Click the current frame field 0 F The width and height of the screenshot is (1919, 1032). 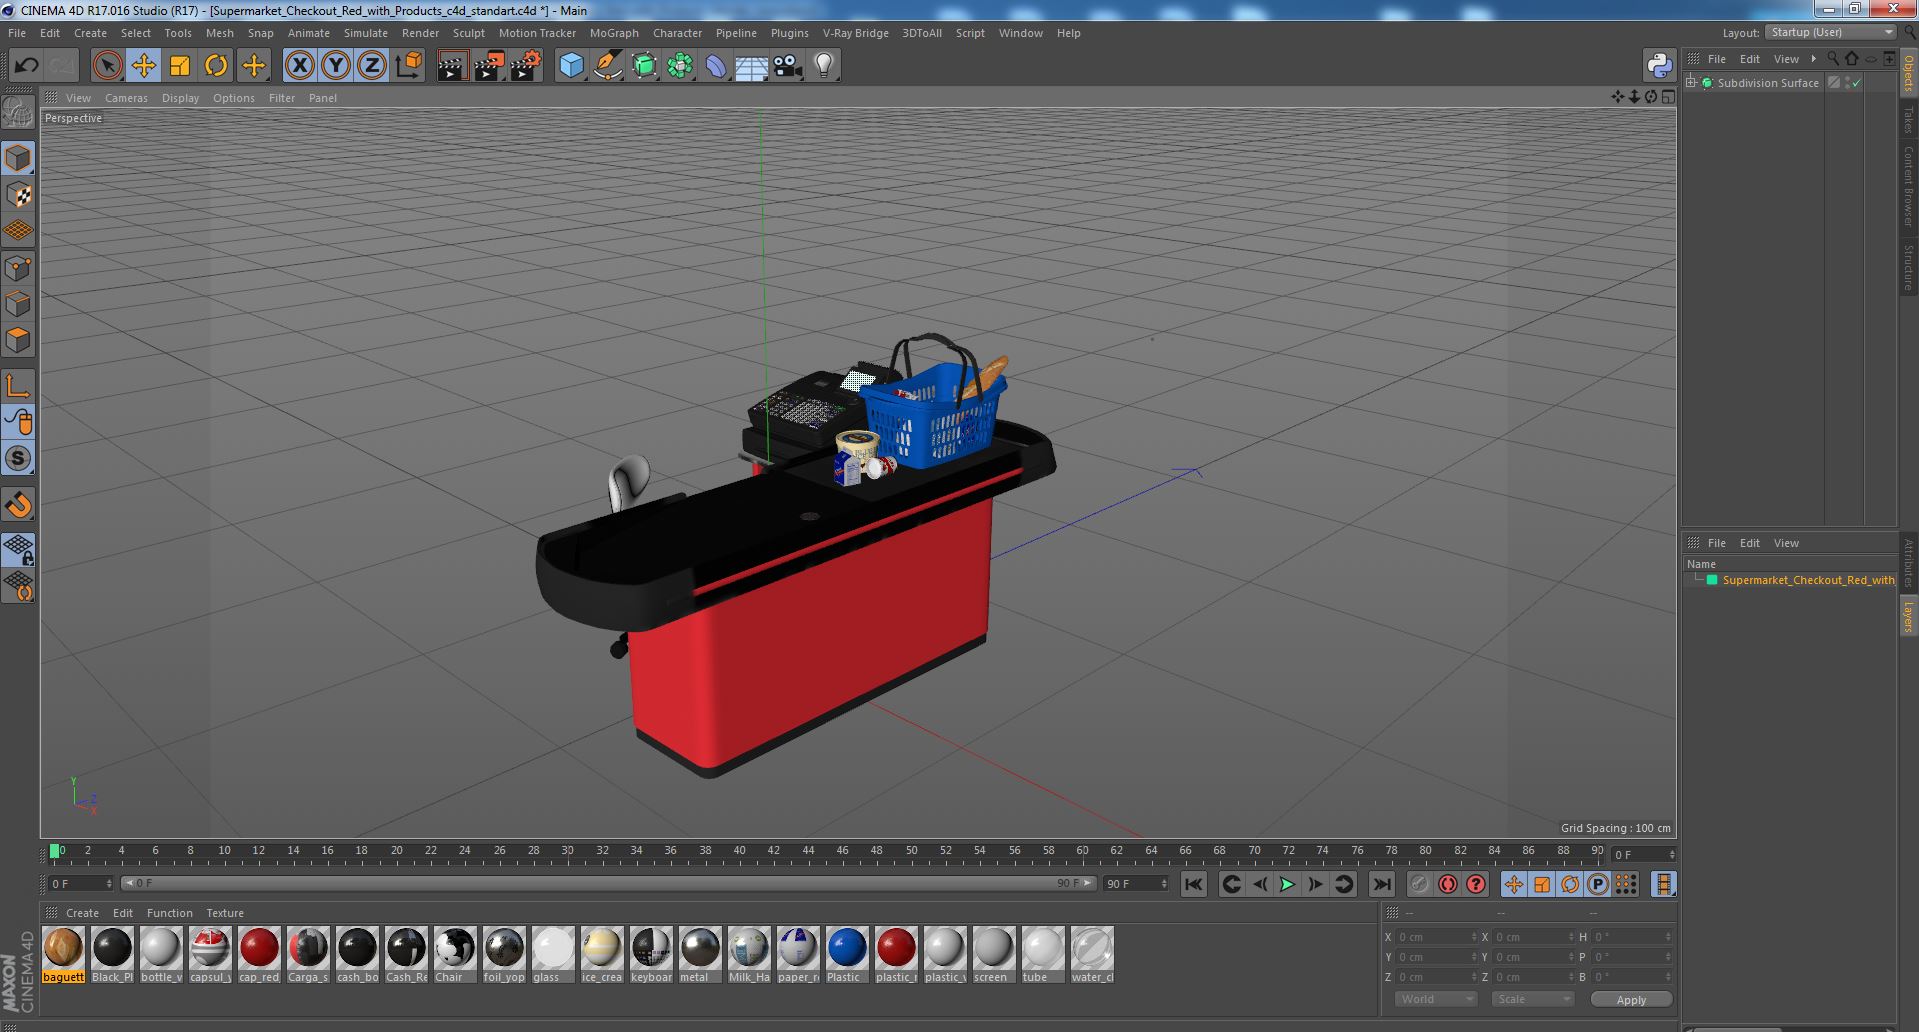pyautogui.click(x=80, y=884)
